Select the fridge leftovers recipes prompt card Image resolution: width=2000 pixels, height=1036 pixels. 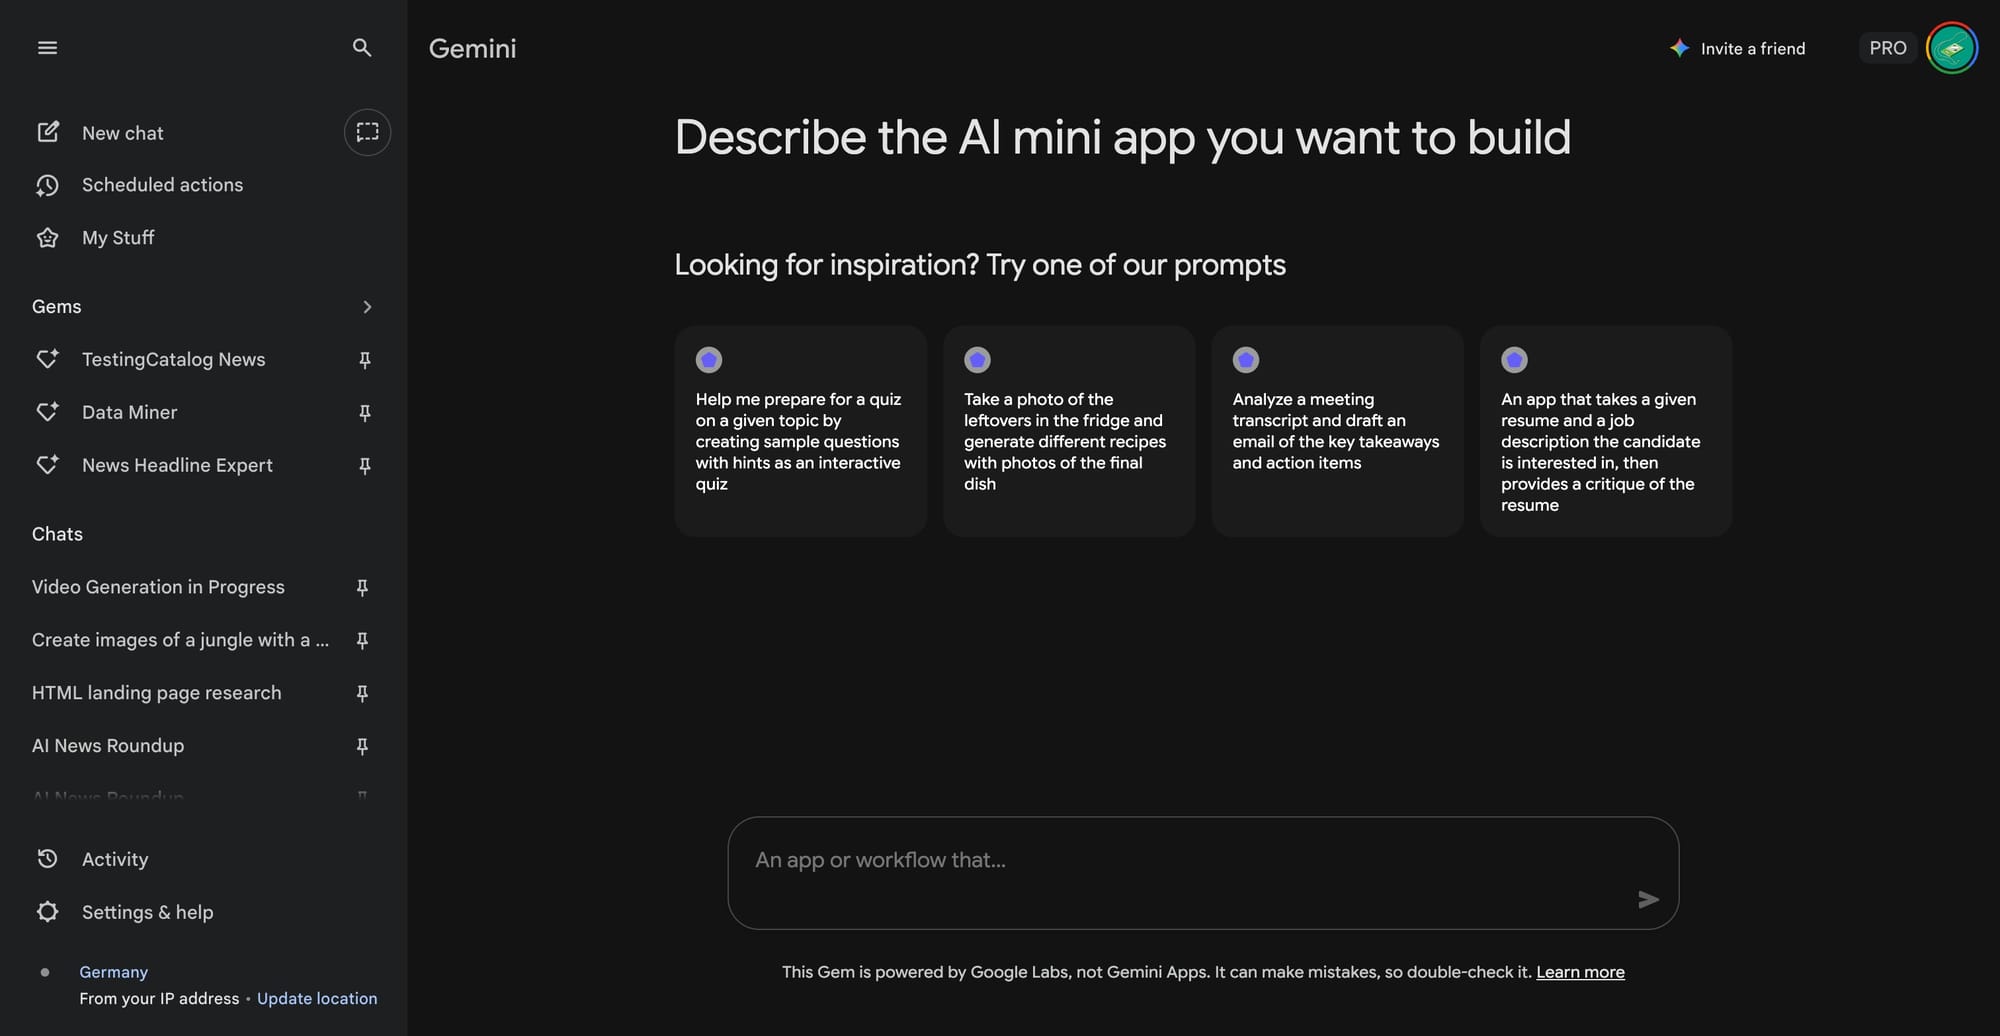coord(1068,431)
